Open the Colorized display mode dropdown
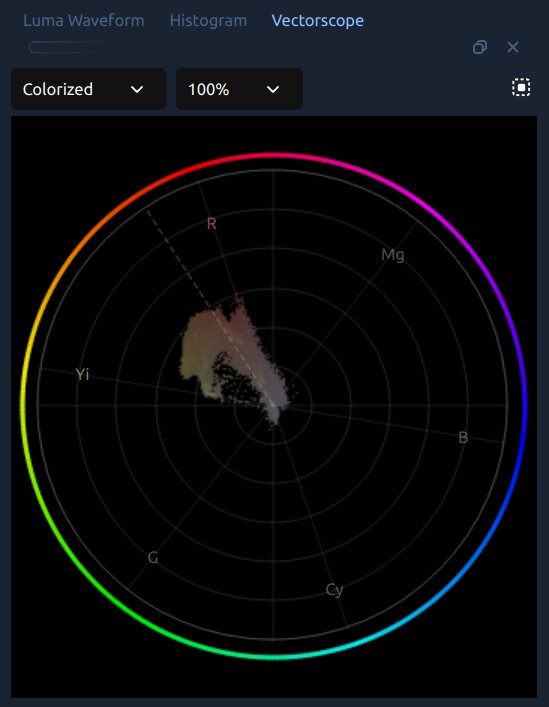Screen dimensions: 549x707 (x=88, y=89)
